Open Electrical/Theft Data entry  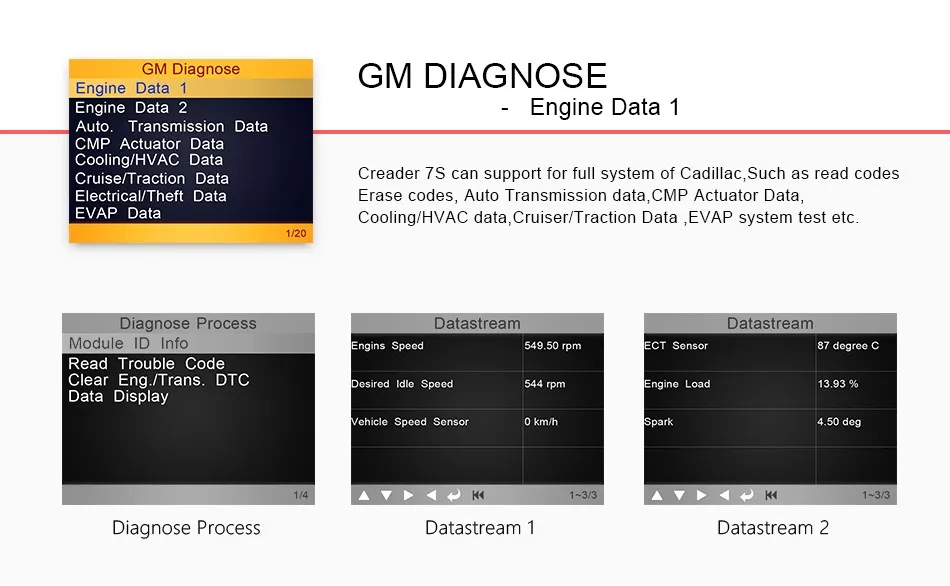[150, 196]
